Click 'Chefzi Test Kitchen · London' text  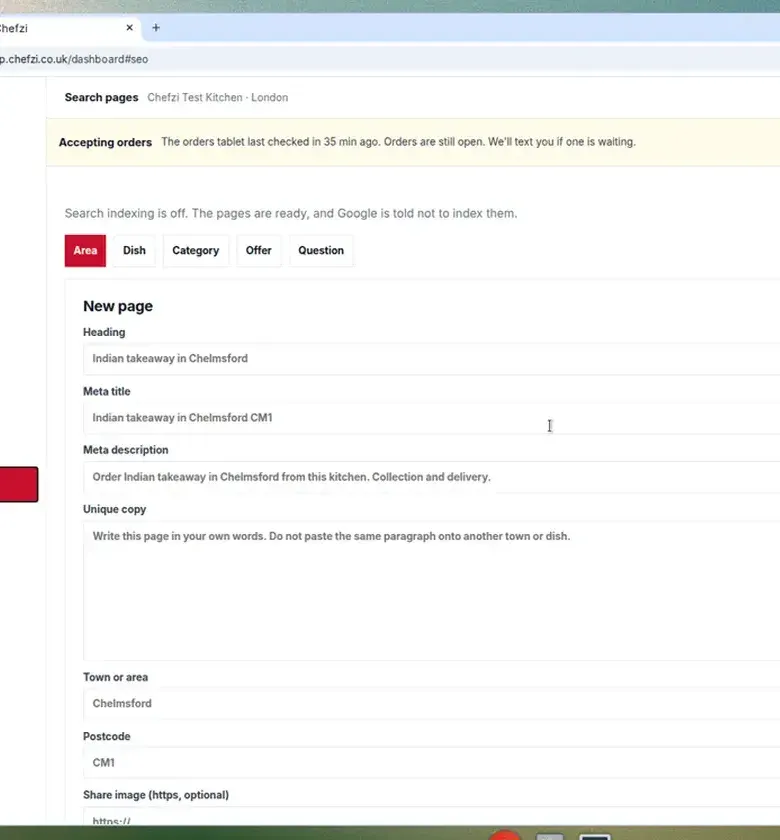pyautogui.click(x=218, y=98)
